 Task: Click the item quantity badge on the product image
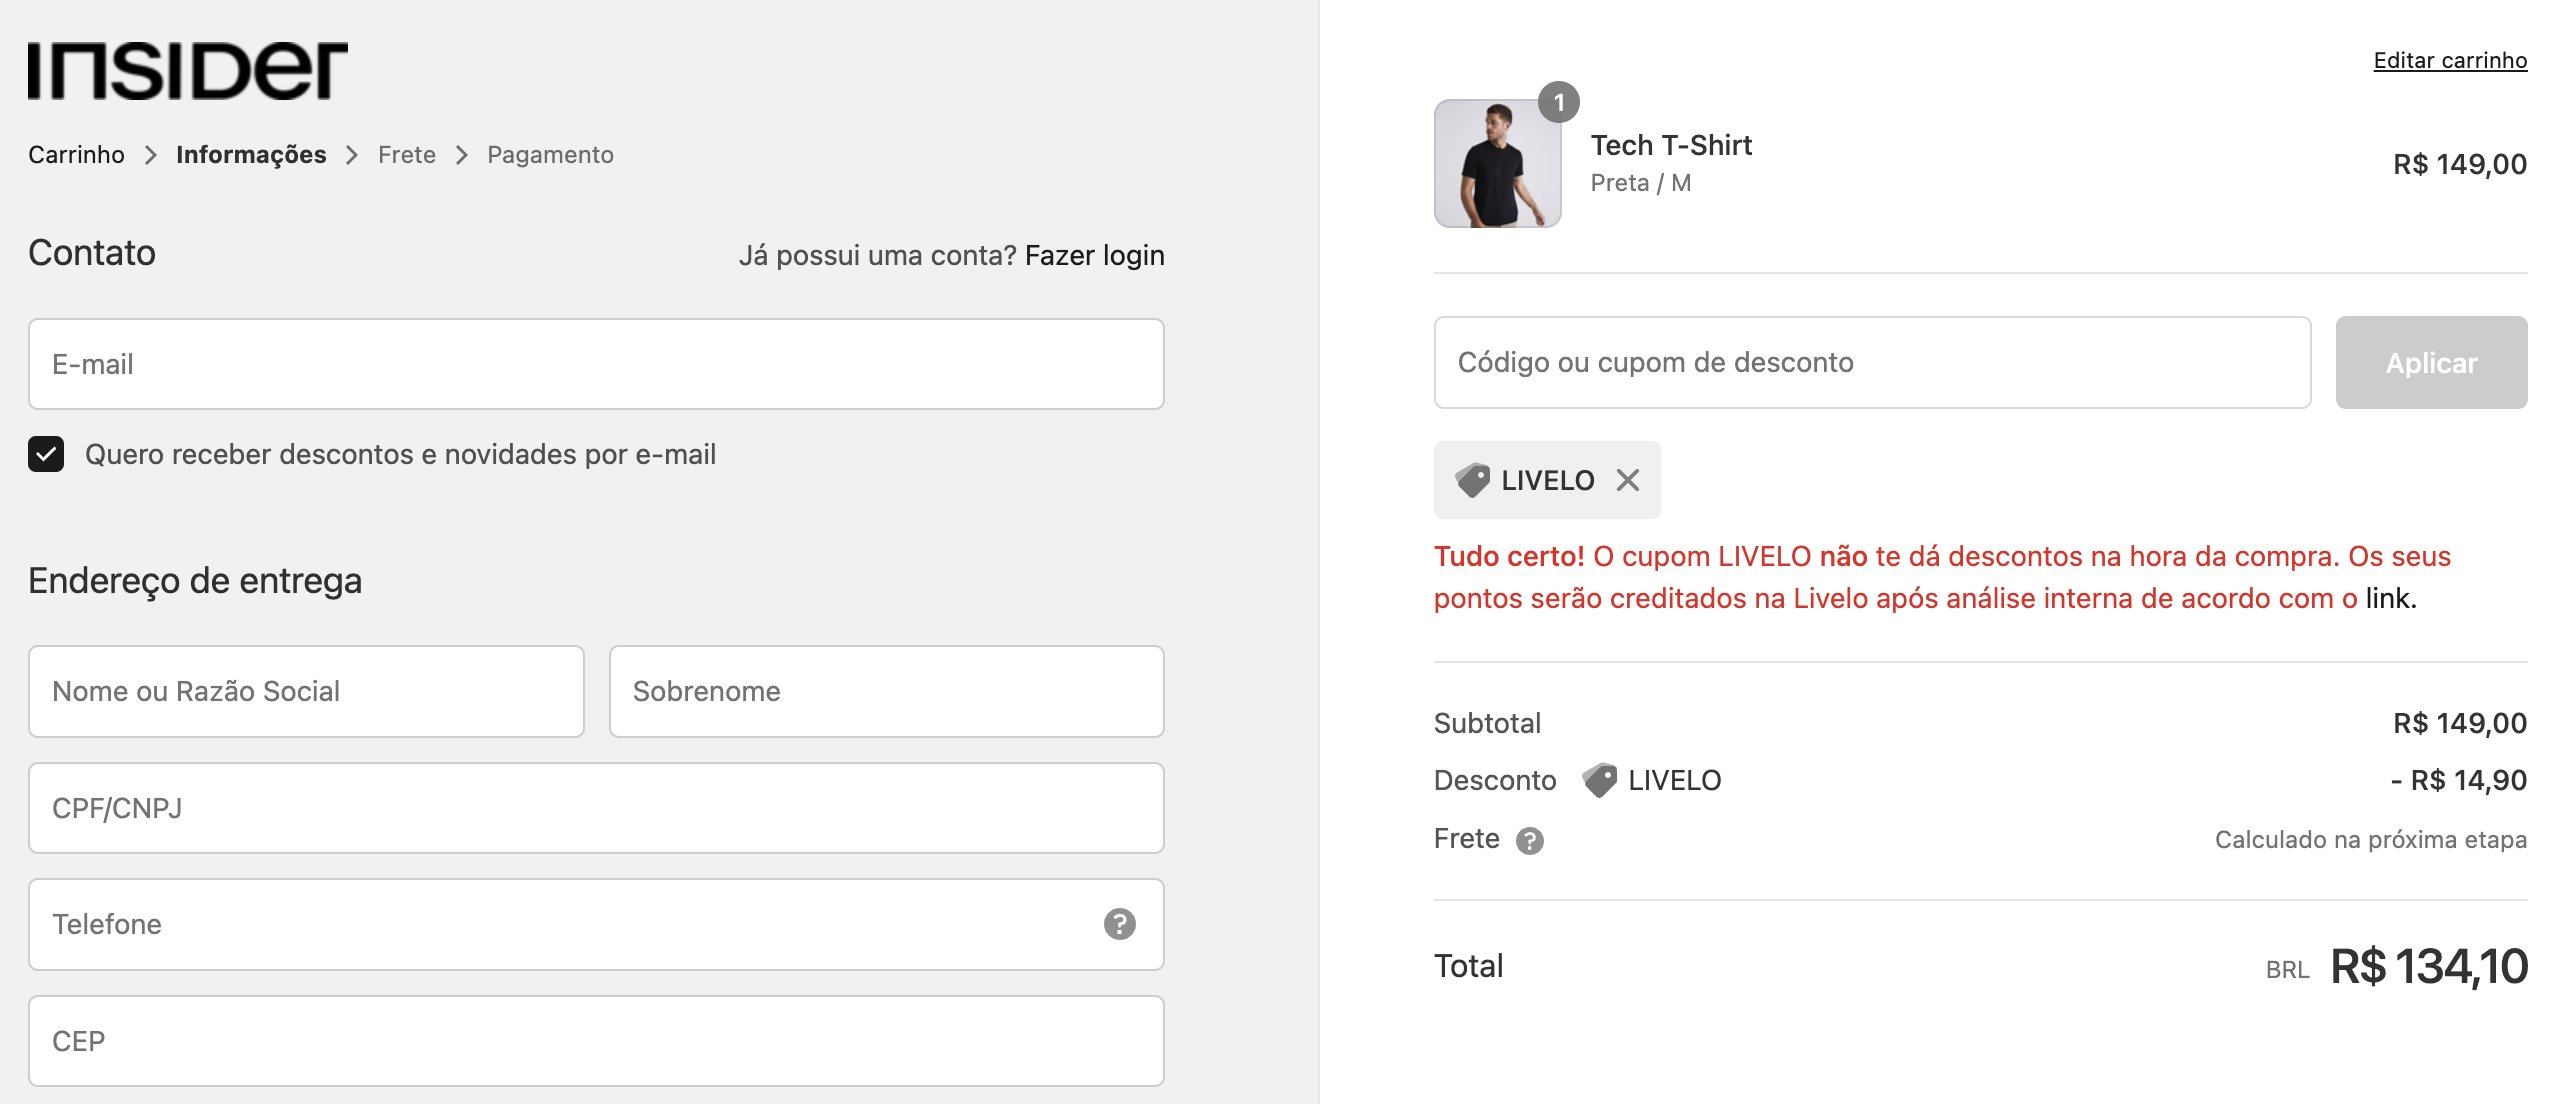click(x=1558, y=102)
